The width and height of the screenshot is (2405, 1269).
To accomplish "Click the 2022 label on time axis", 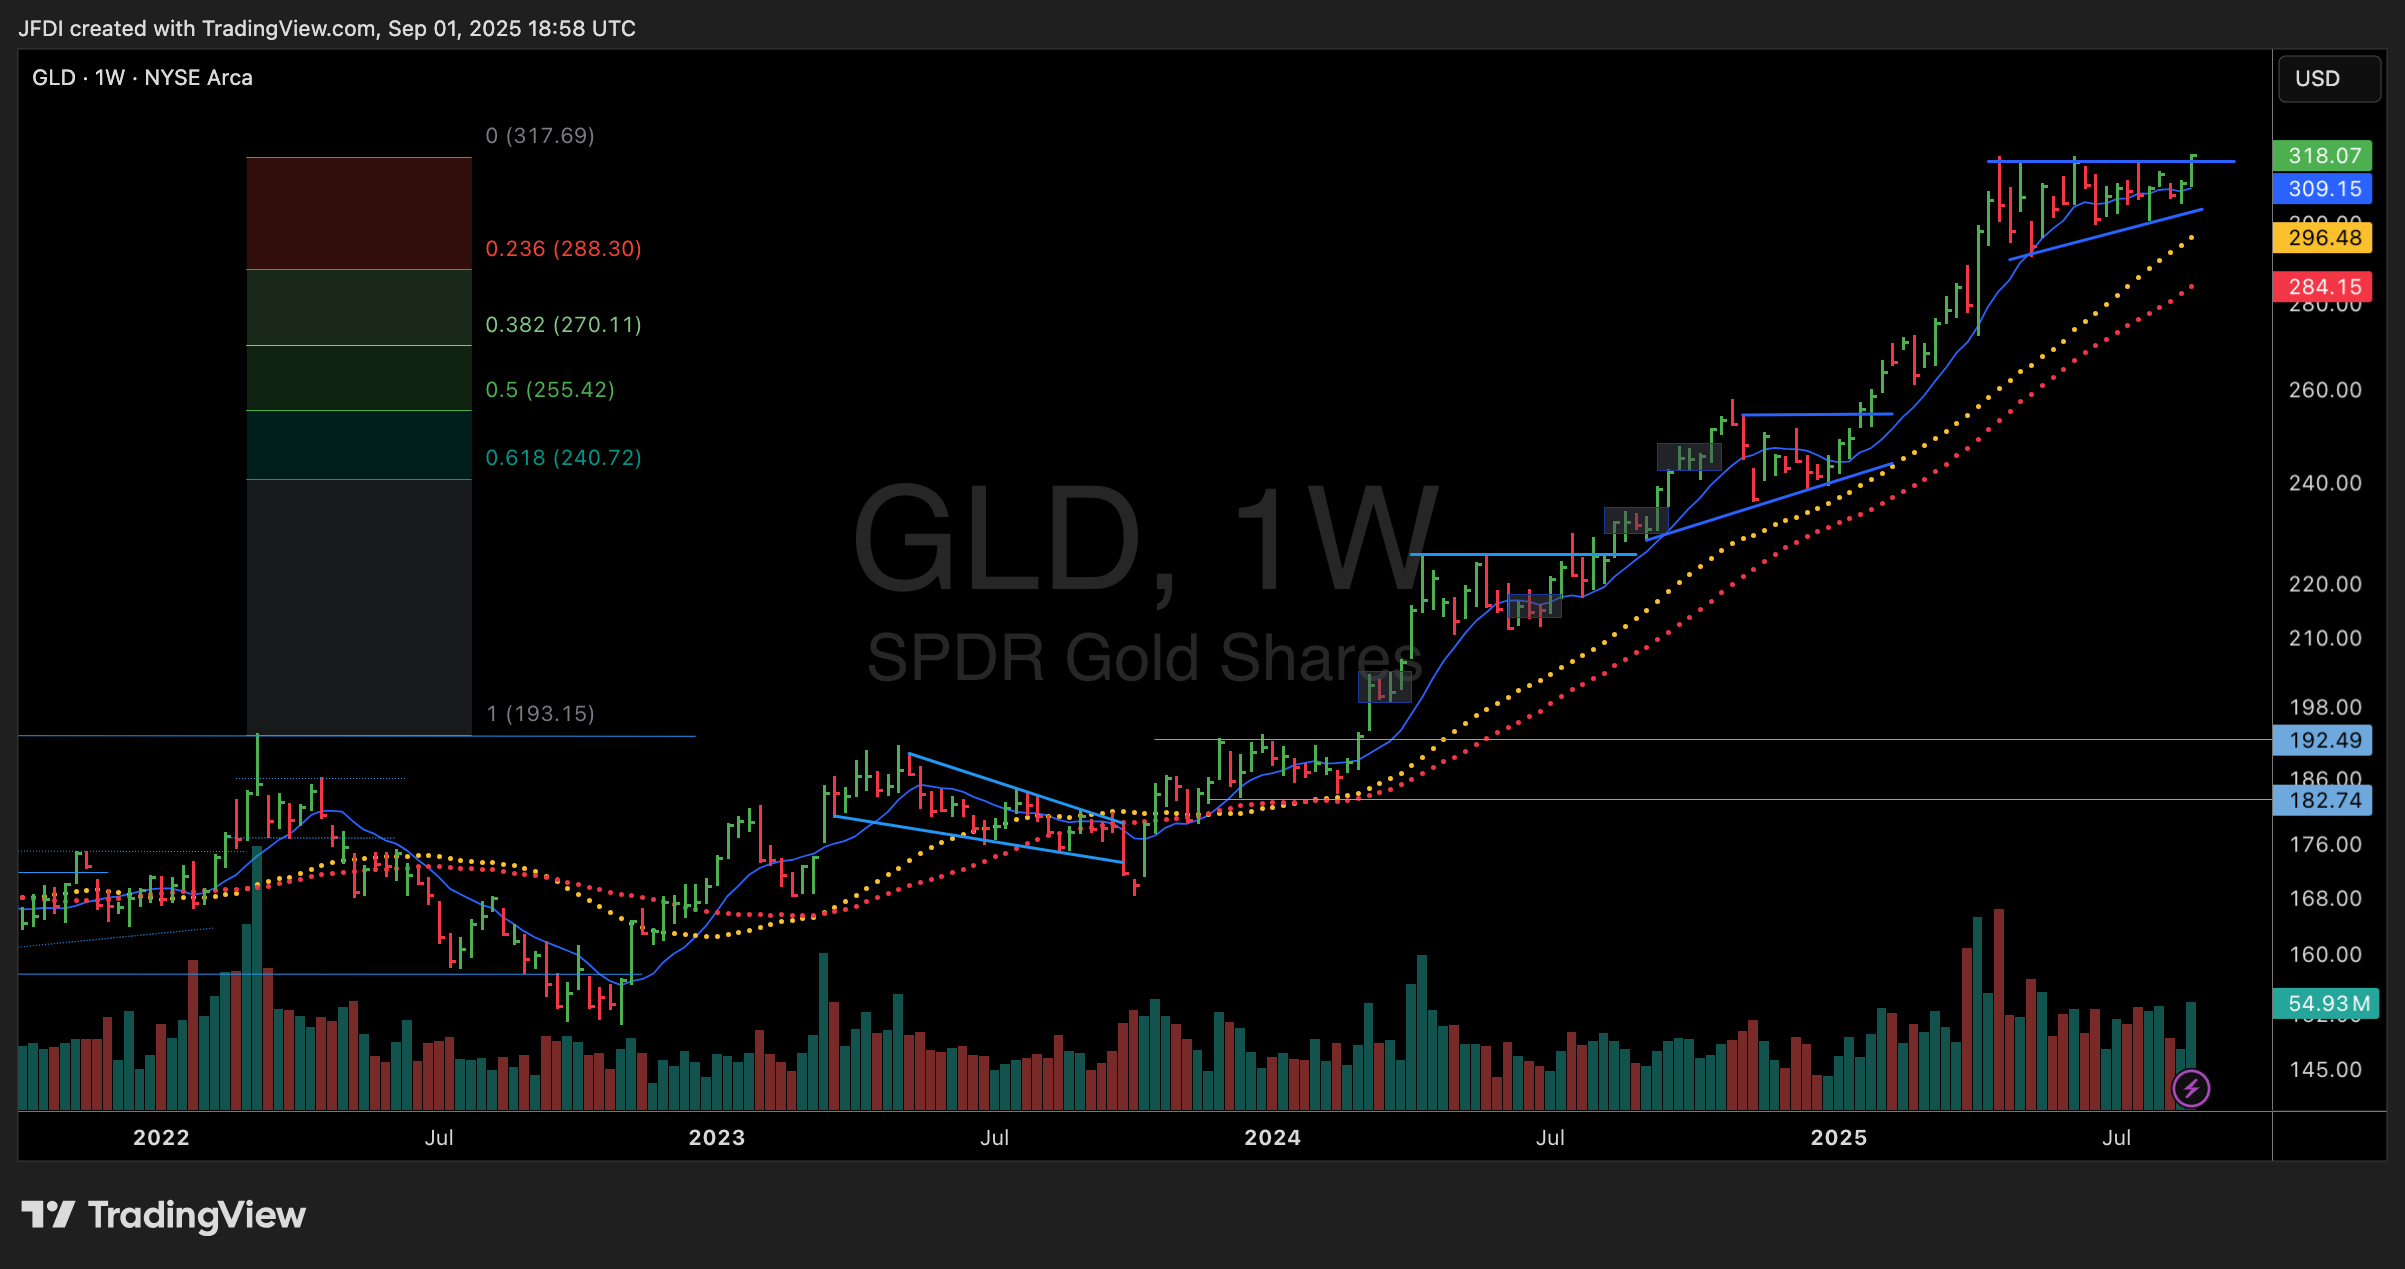I will click(161, 1138).
